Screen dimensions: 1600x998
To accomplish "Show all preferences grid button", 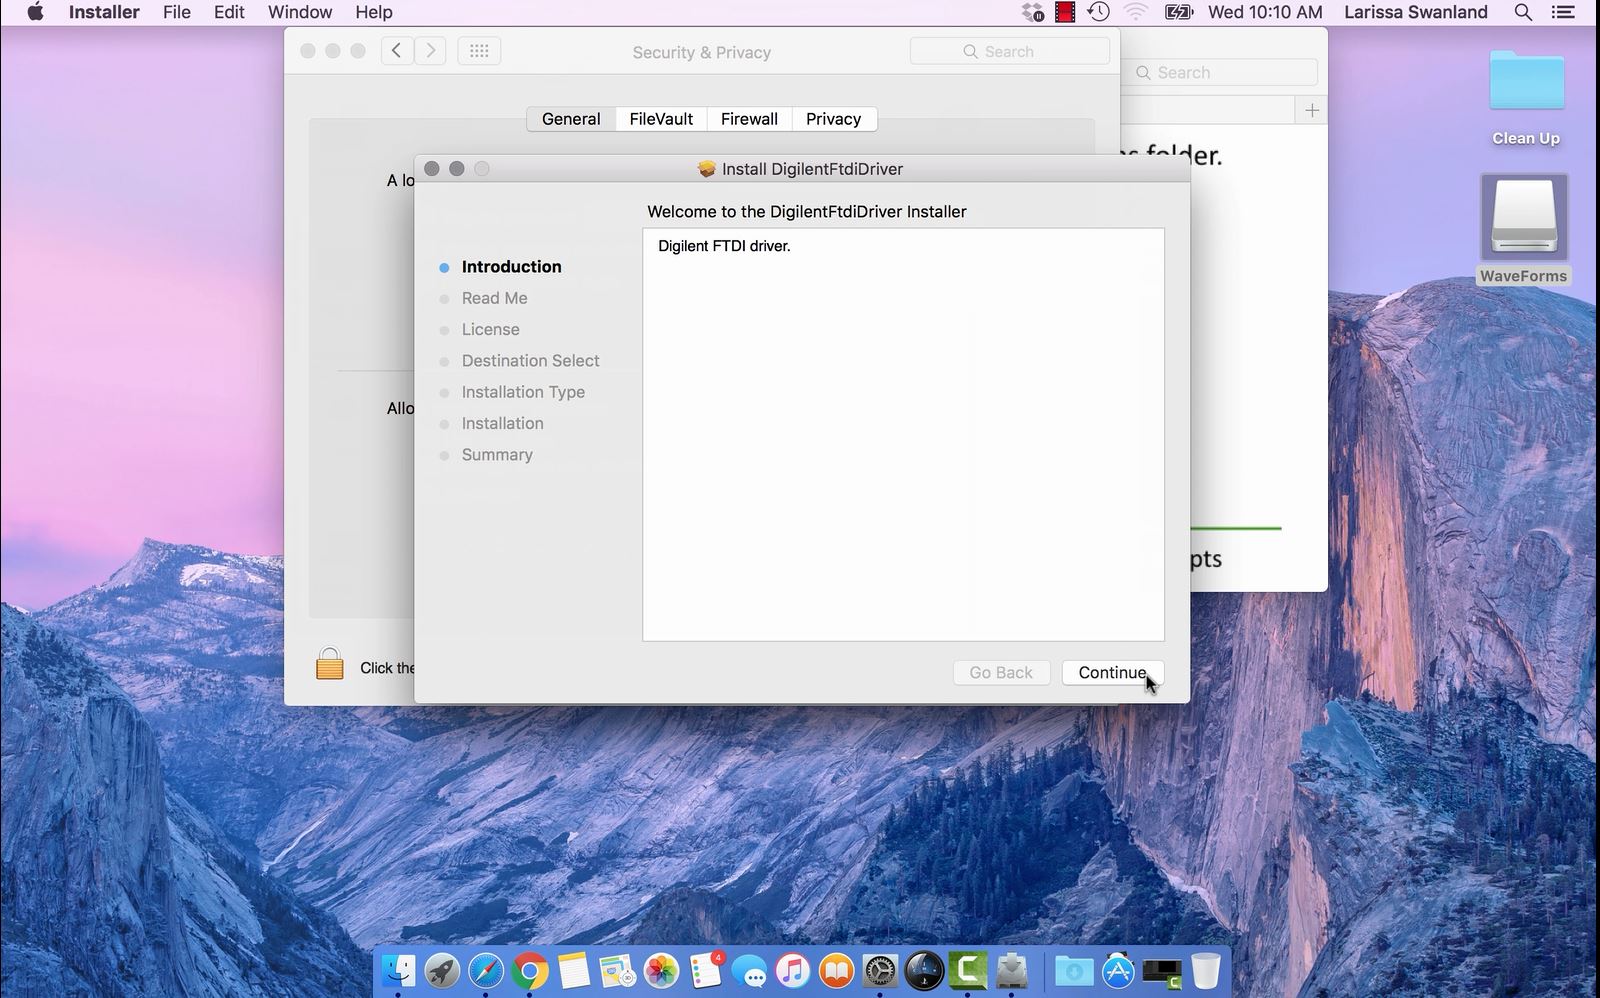I will point(479,51).
